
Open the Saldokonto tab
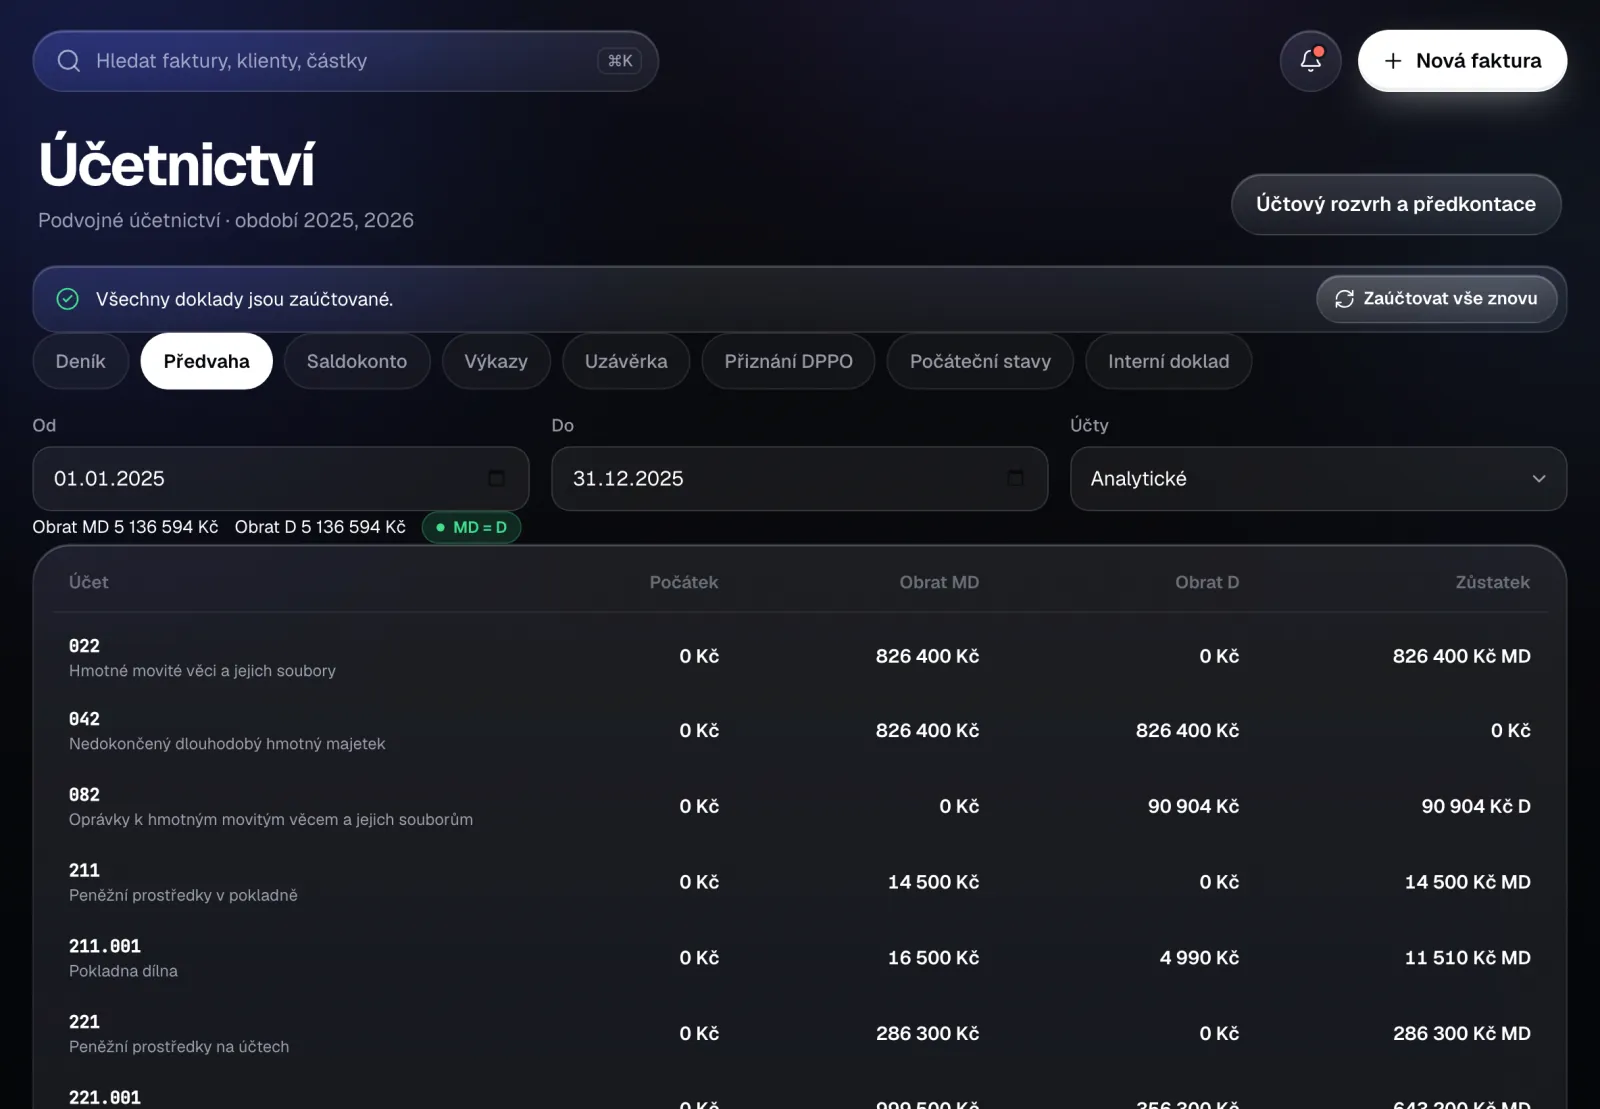[357, 361]
